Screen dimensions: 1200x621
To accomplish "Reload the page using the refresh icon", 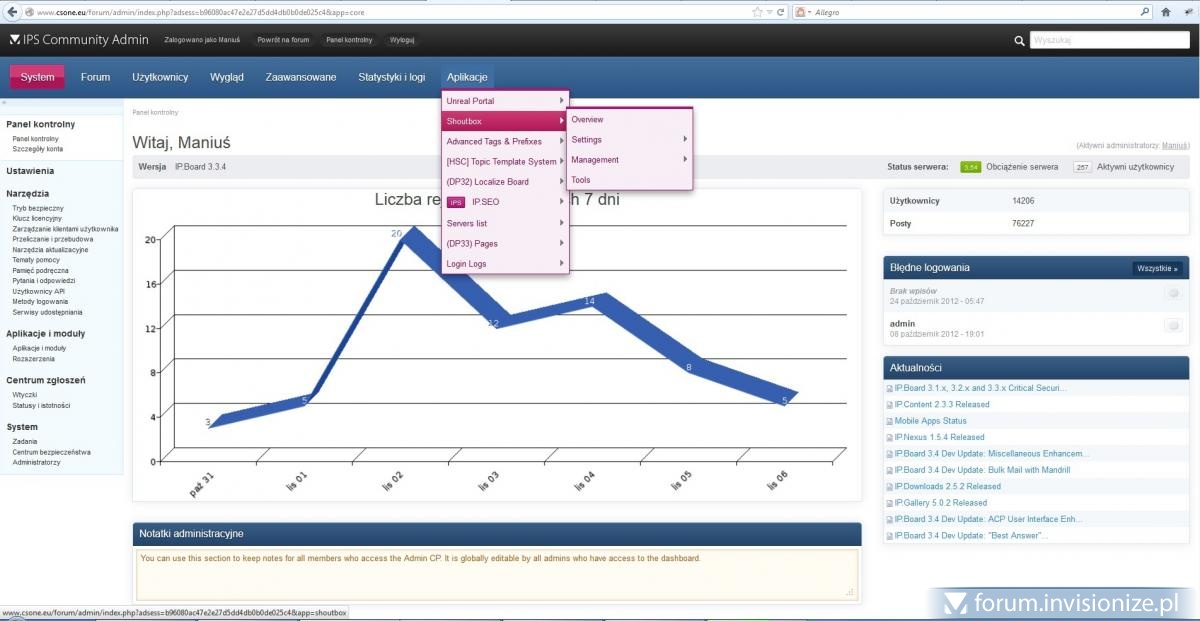I will [779, 12].
